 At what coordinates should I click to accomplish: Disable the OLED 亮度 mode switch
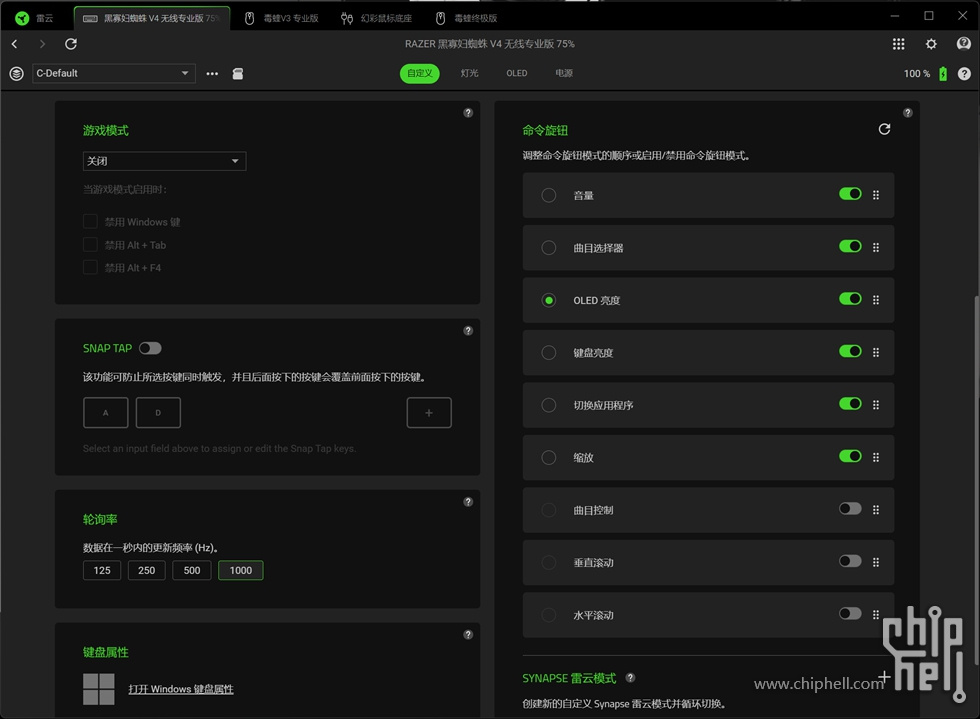(850, 299)
